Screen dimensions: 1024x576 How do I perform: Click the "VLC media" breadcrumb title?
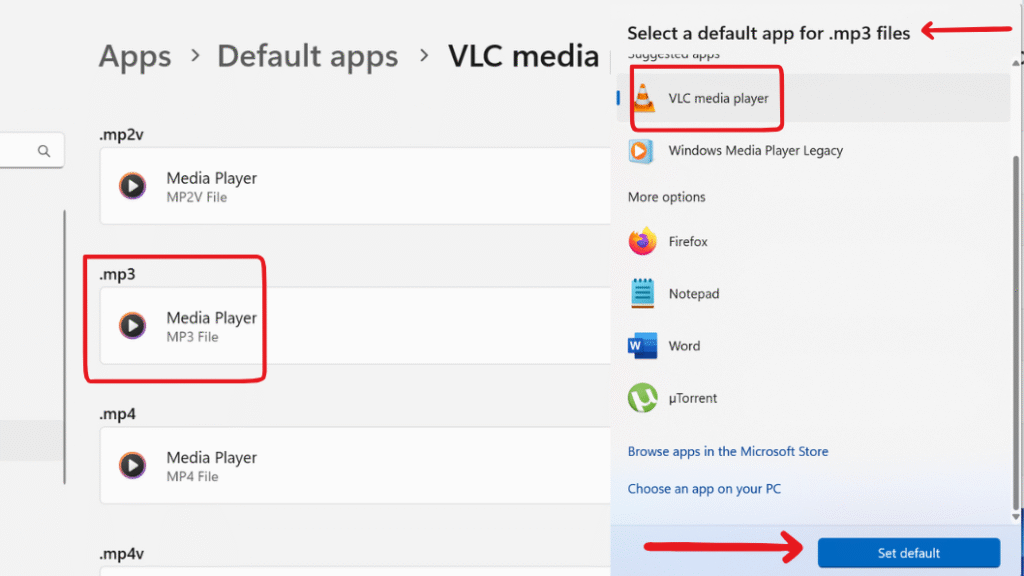pyautogui.click(x=523, y=56)
